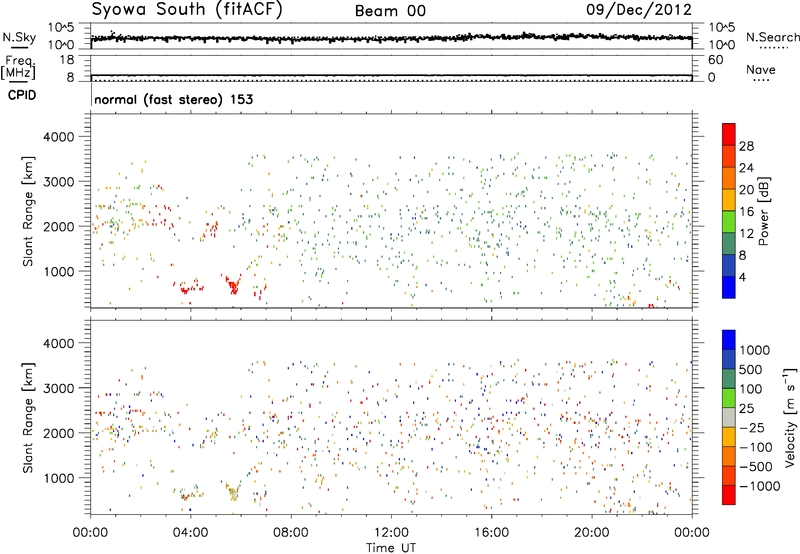The height and width of the screenshot is (554, 800).
Task: Click the '04:00' time axis label
Action: pyautogui.click(x=190, y=533)
